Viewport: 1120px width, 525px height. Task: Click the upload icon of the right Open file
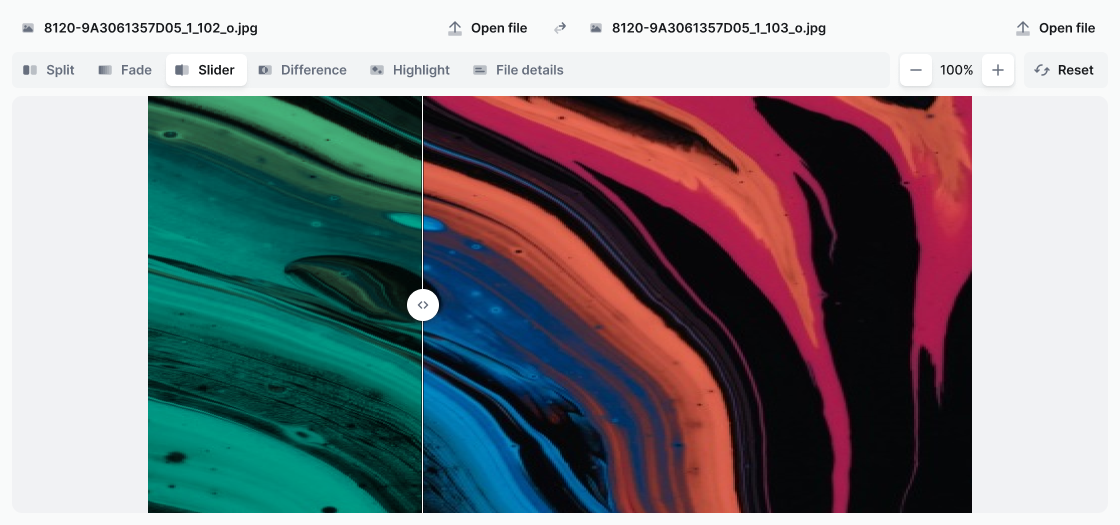(x=1023, y=28)
